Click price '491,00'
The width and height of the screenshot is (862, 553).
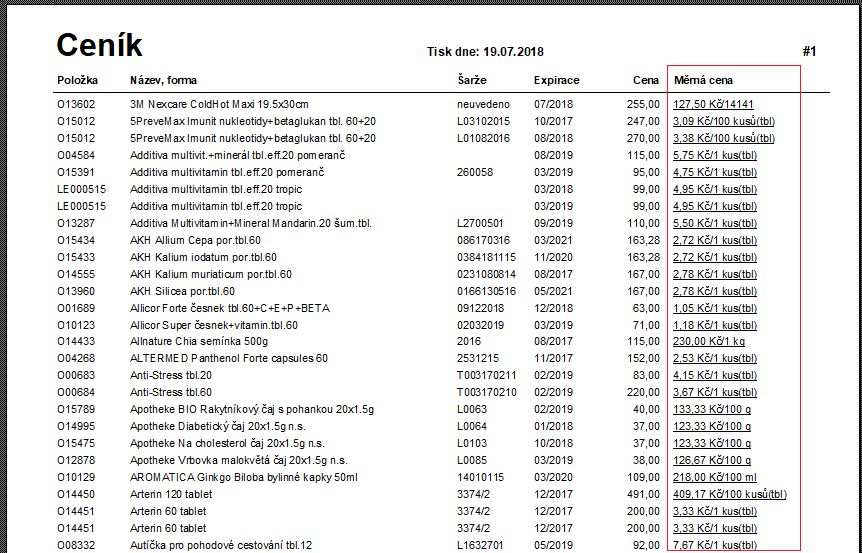643,495
